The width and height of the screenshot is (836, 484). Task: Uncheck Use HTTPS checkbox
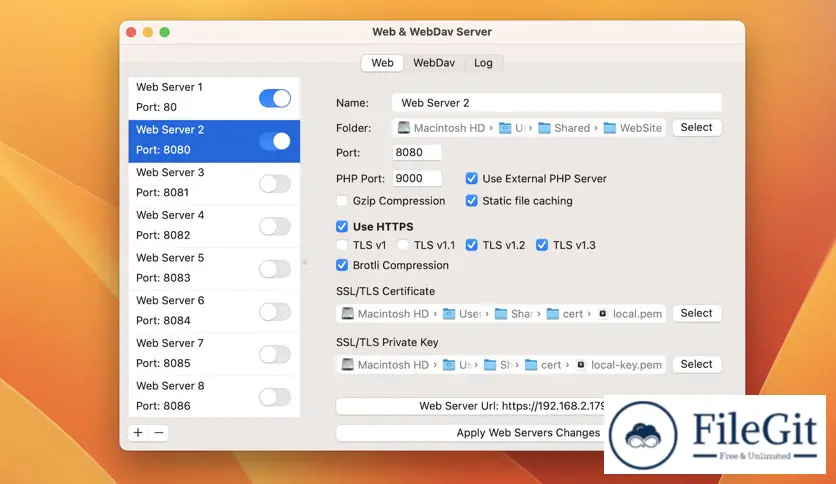[342, 227]
